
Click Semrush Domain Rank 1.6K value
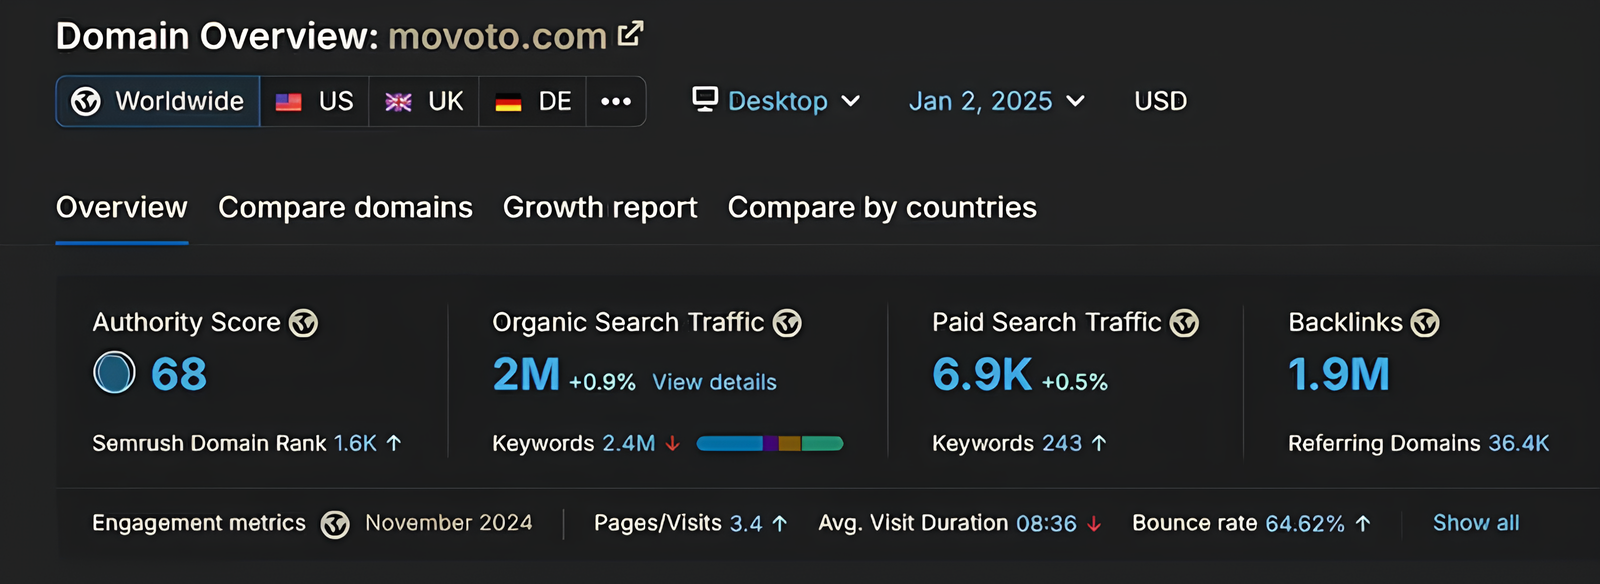(x=355, y=443)
